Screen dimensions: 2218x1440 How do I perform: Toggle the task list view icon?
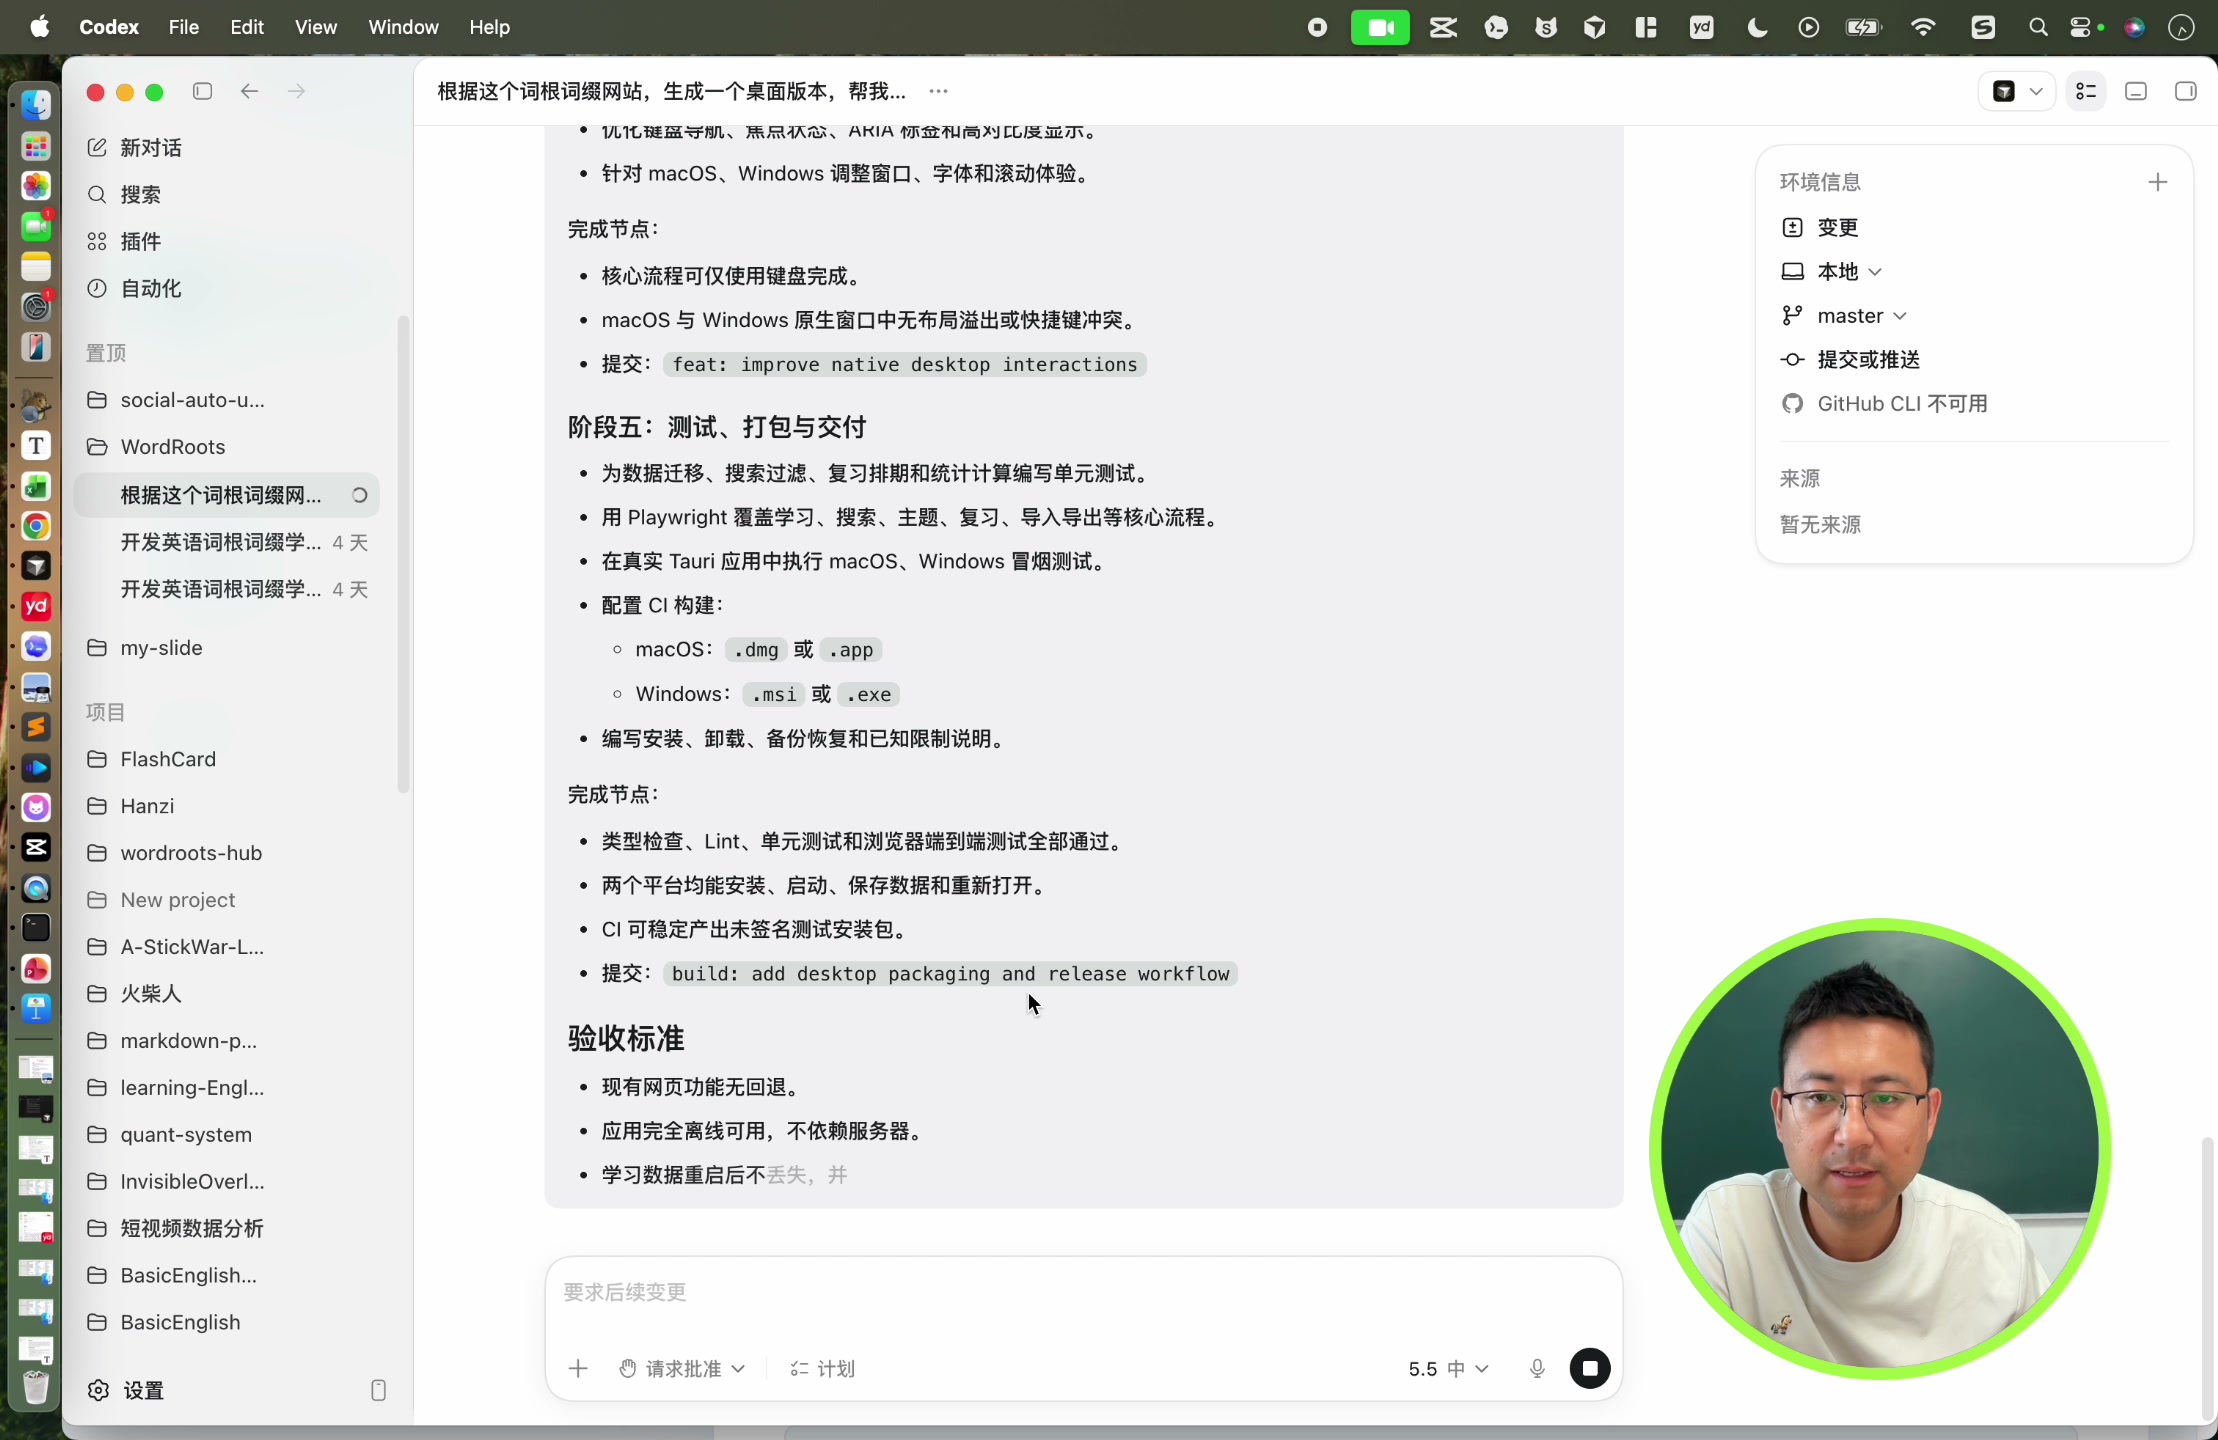coord(2086,91)
